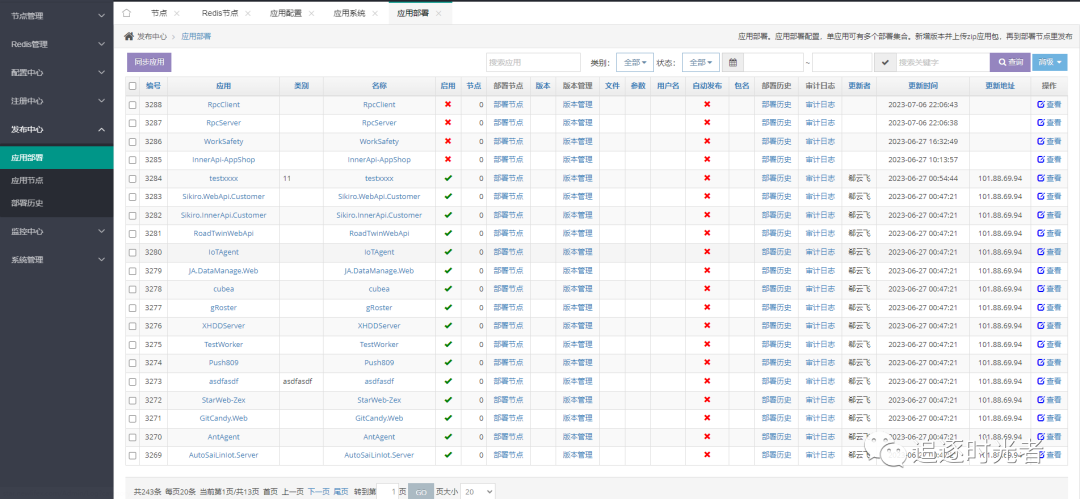This screenshot has width=1080, height=499.
Task: Switch to the 应用配置 tab
Action: [285, 13]
